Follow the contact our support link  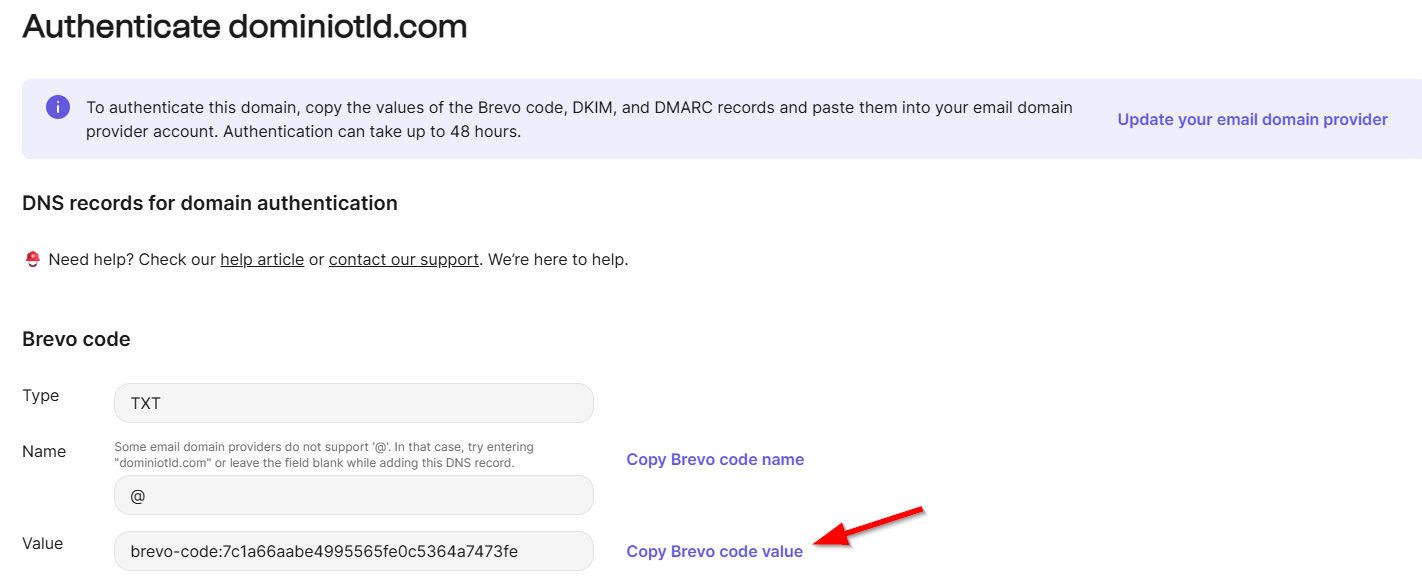click(403, 259)
